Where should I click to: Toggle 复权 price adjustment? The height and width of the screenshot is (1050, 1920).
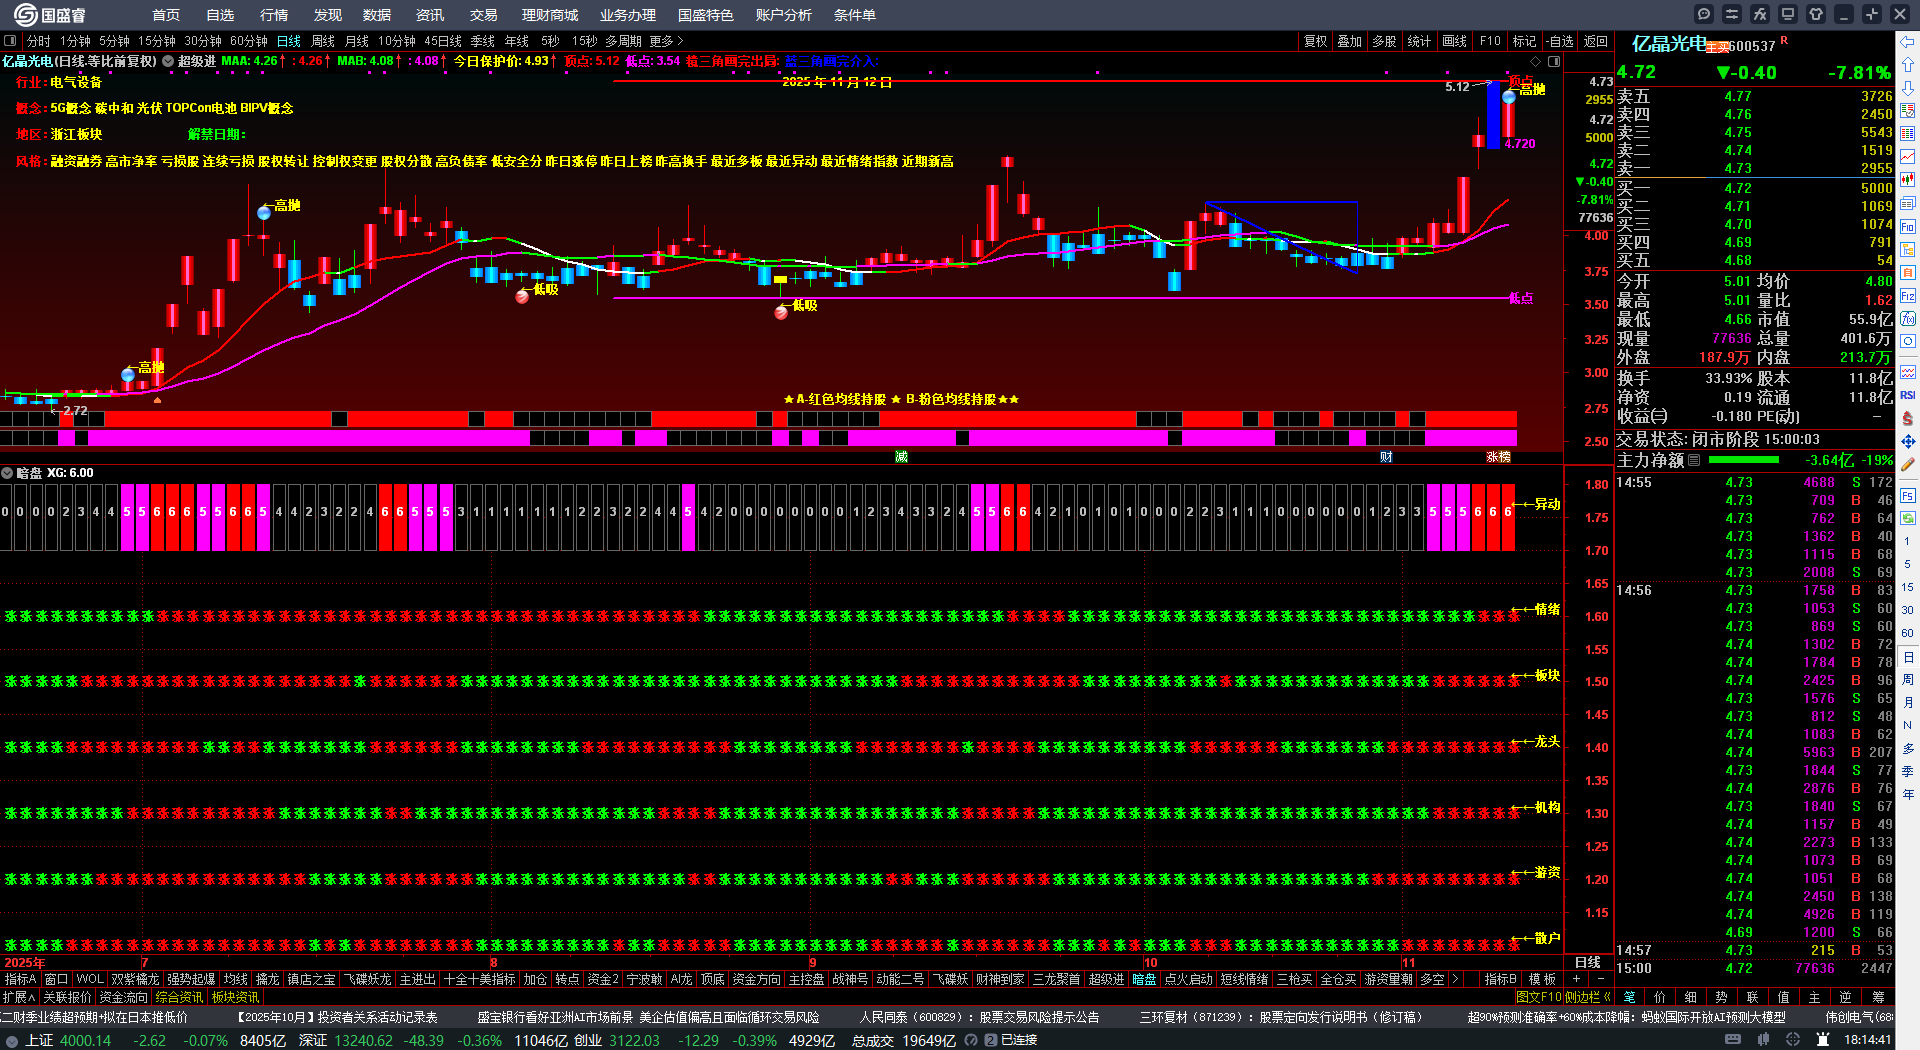(x=1316, y=41)
